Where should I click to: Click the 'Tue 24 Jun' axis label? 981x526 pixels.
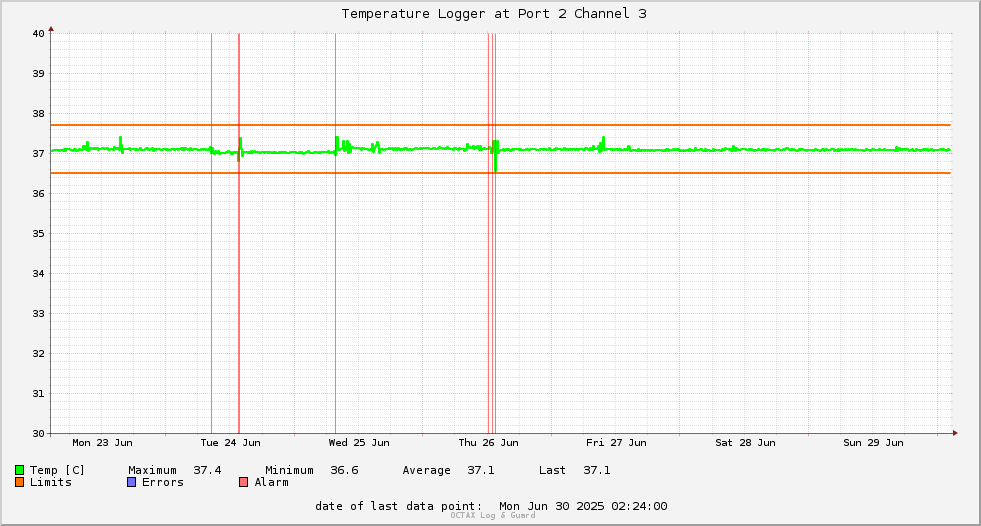[230, 443]
